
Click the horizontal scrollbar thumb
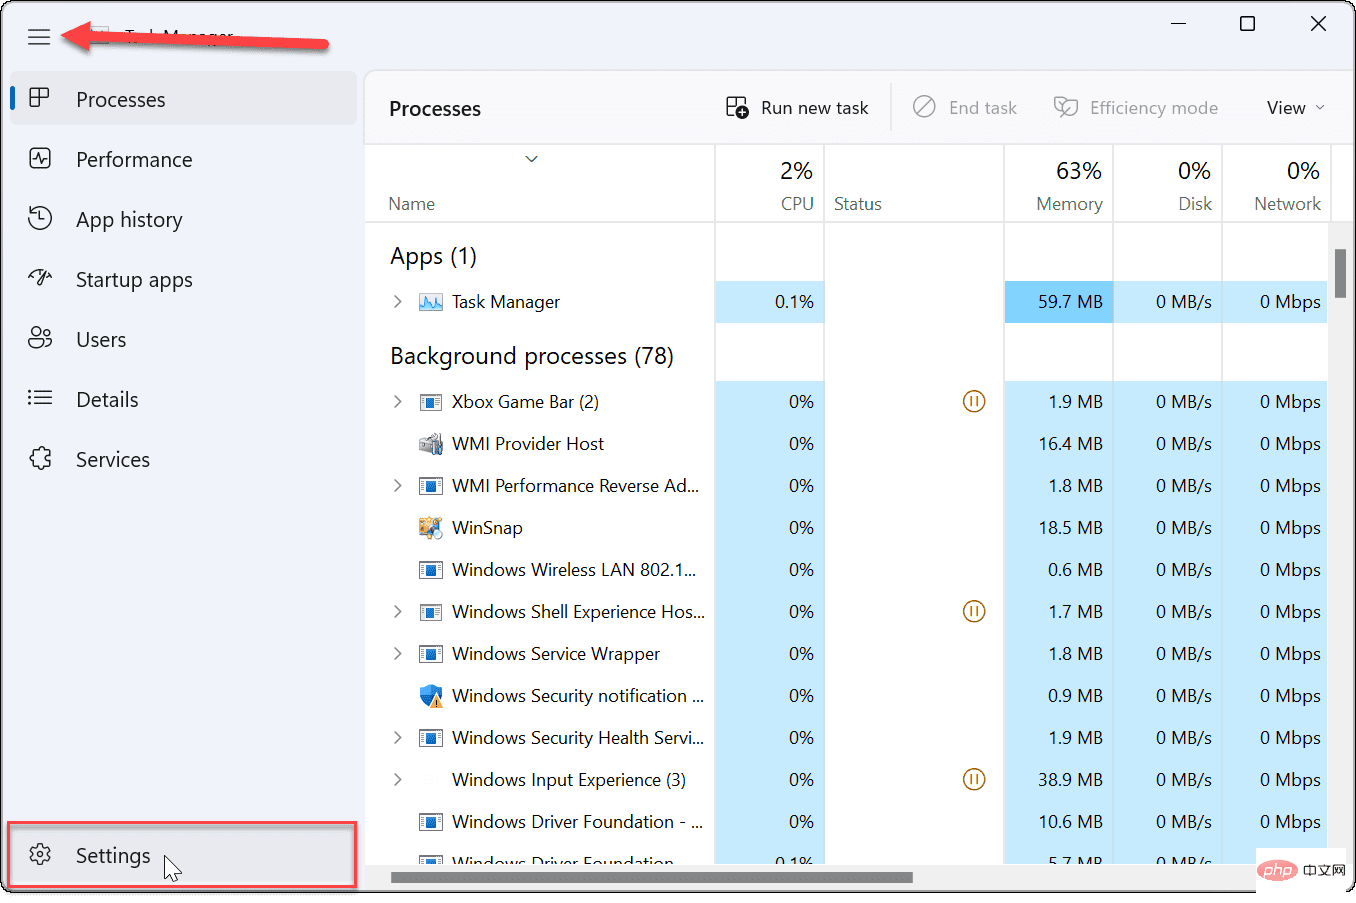[x=652, y=878]
